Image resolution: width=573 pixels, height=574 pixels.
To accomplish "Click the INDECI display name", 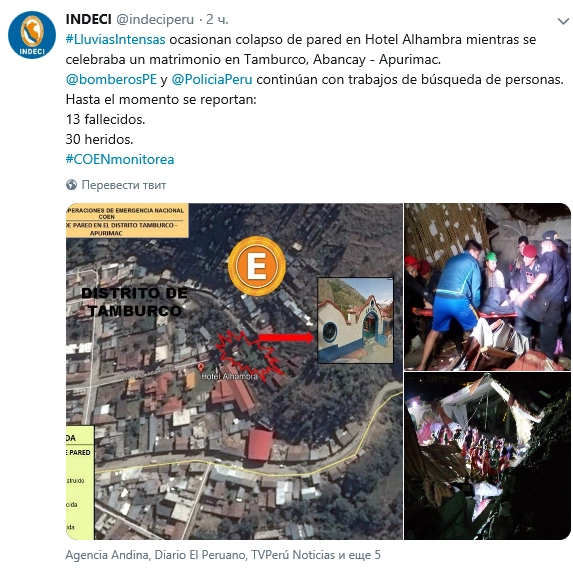I will coord(88,19).
